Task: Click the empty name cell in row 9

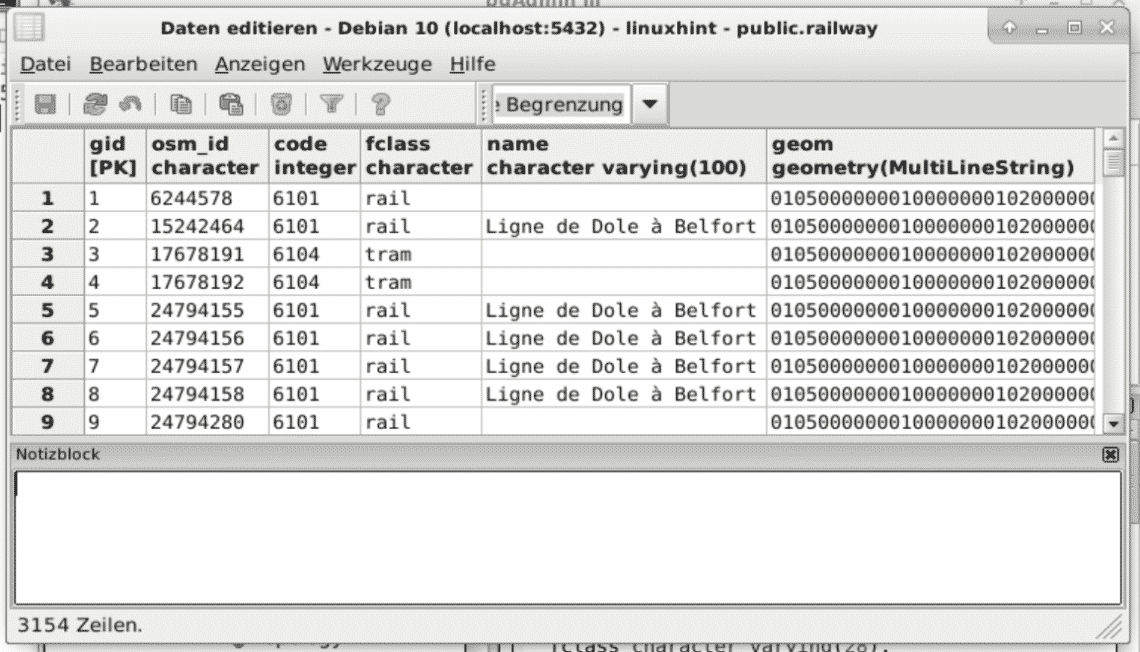Action: click(x=623, y=422)
